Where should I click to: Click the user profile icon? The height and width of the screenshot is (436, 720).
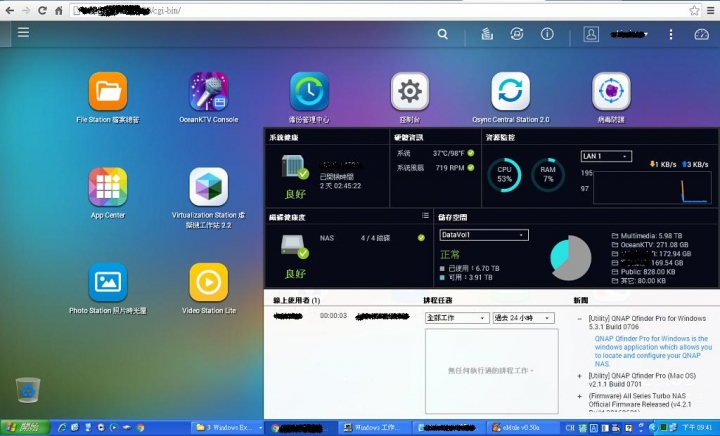tap(591, 34)
